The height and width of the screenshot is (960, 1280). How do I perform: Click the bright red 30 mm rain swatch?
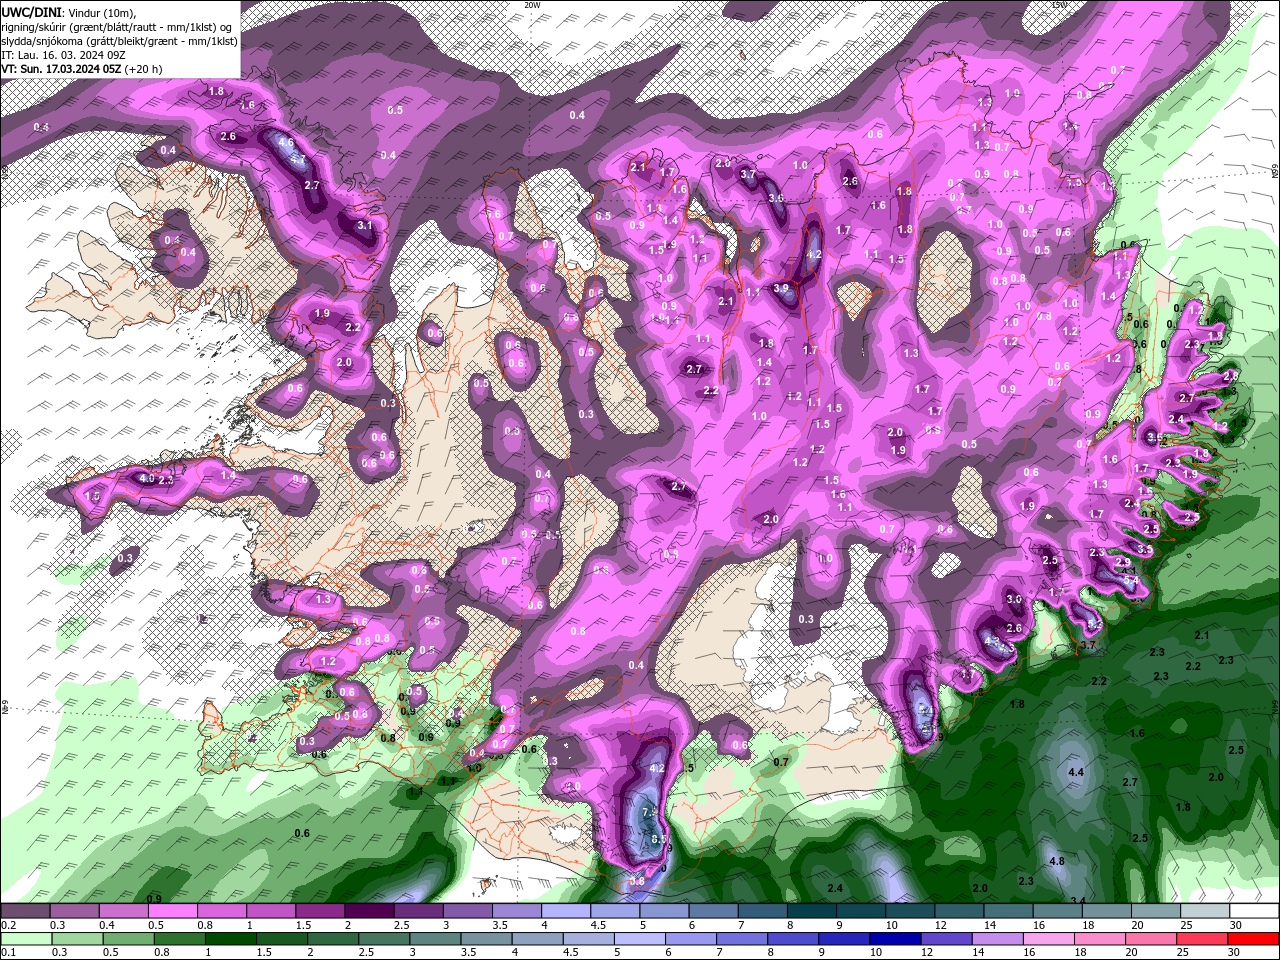(1254, 938)
